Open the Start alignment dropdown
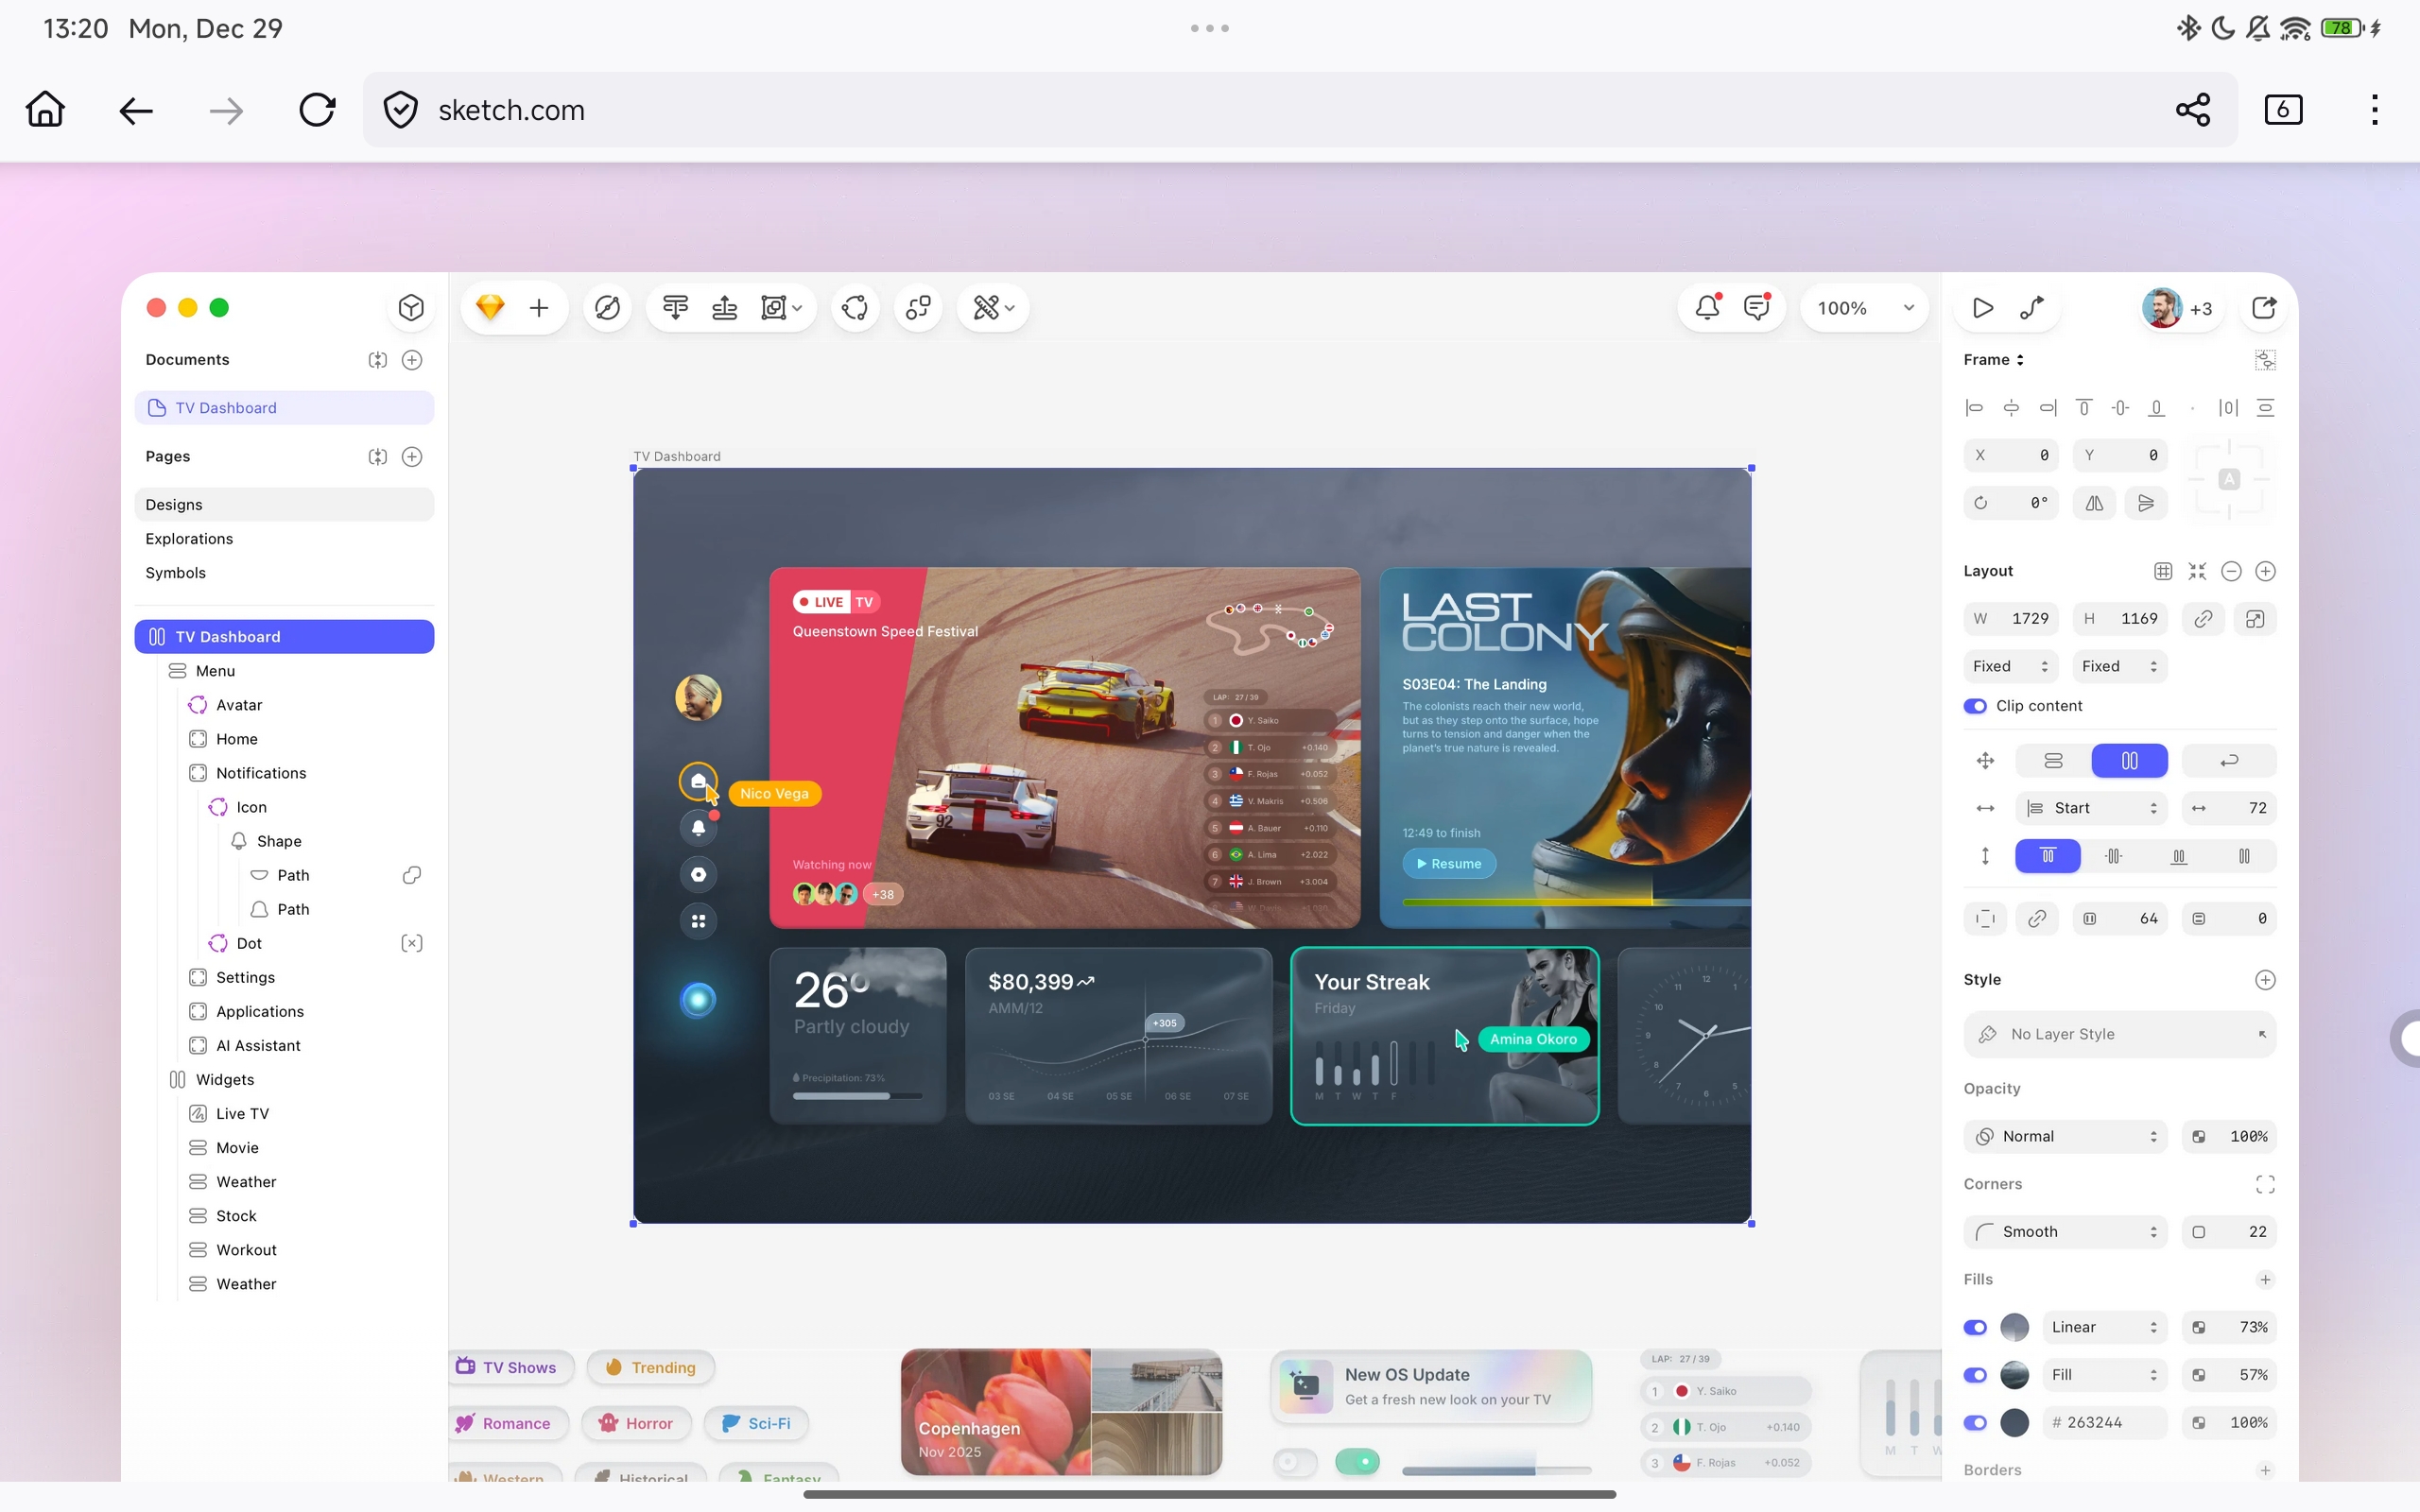The width and height of the screenshot is (2420, 1512). [2090, 808]
